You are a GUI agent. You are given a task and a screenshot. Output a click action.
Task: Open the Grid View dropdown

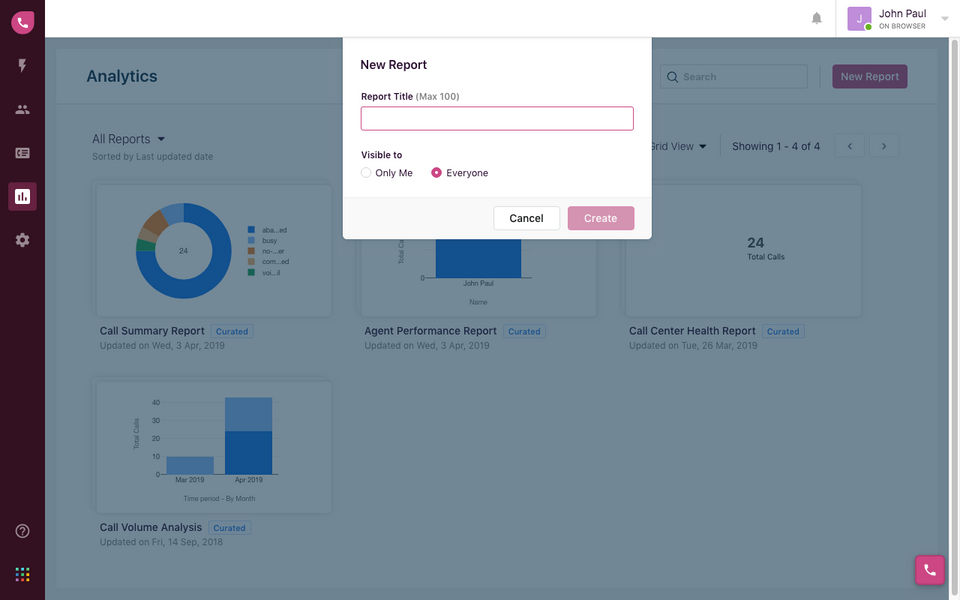pos(678,146)
